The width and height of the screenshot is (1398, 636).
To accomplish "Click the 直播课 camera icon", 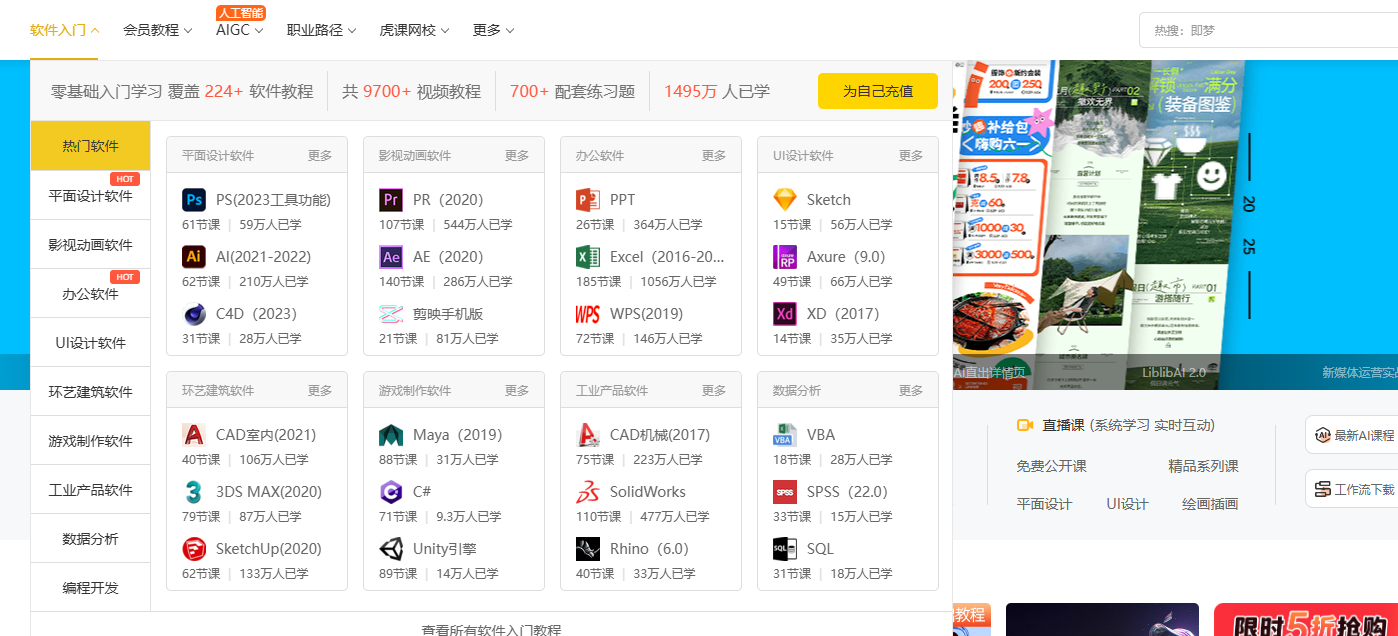I will tap(1024, 425).
